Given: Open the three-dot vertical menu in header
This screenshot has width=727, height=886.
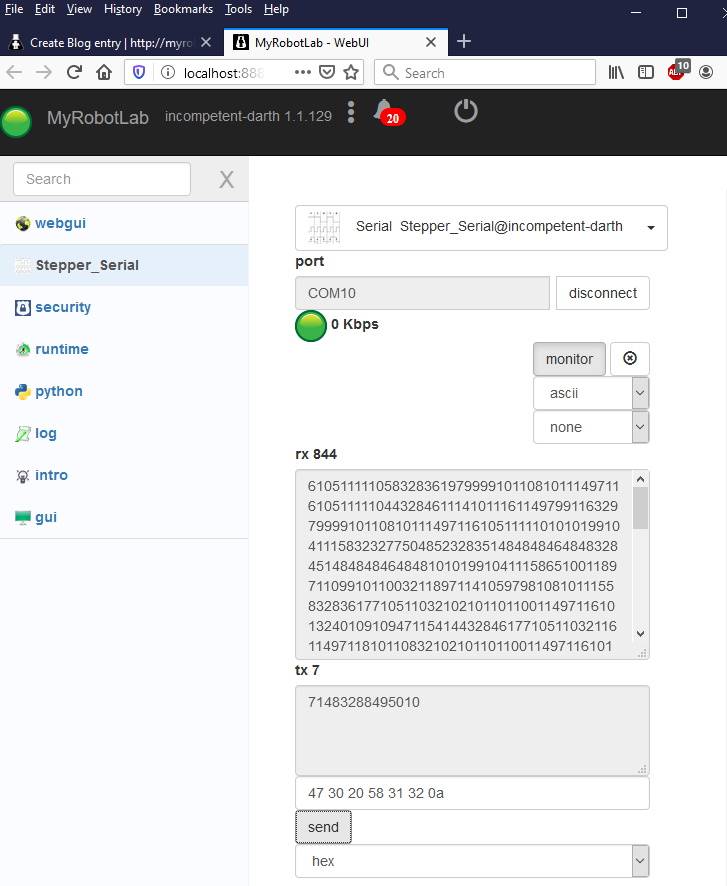Looking at the screenshot, I should click(351, 112).
